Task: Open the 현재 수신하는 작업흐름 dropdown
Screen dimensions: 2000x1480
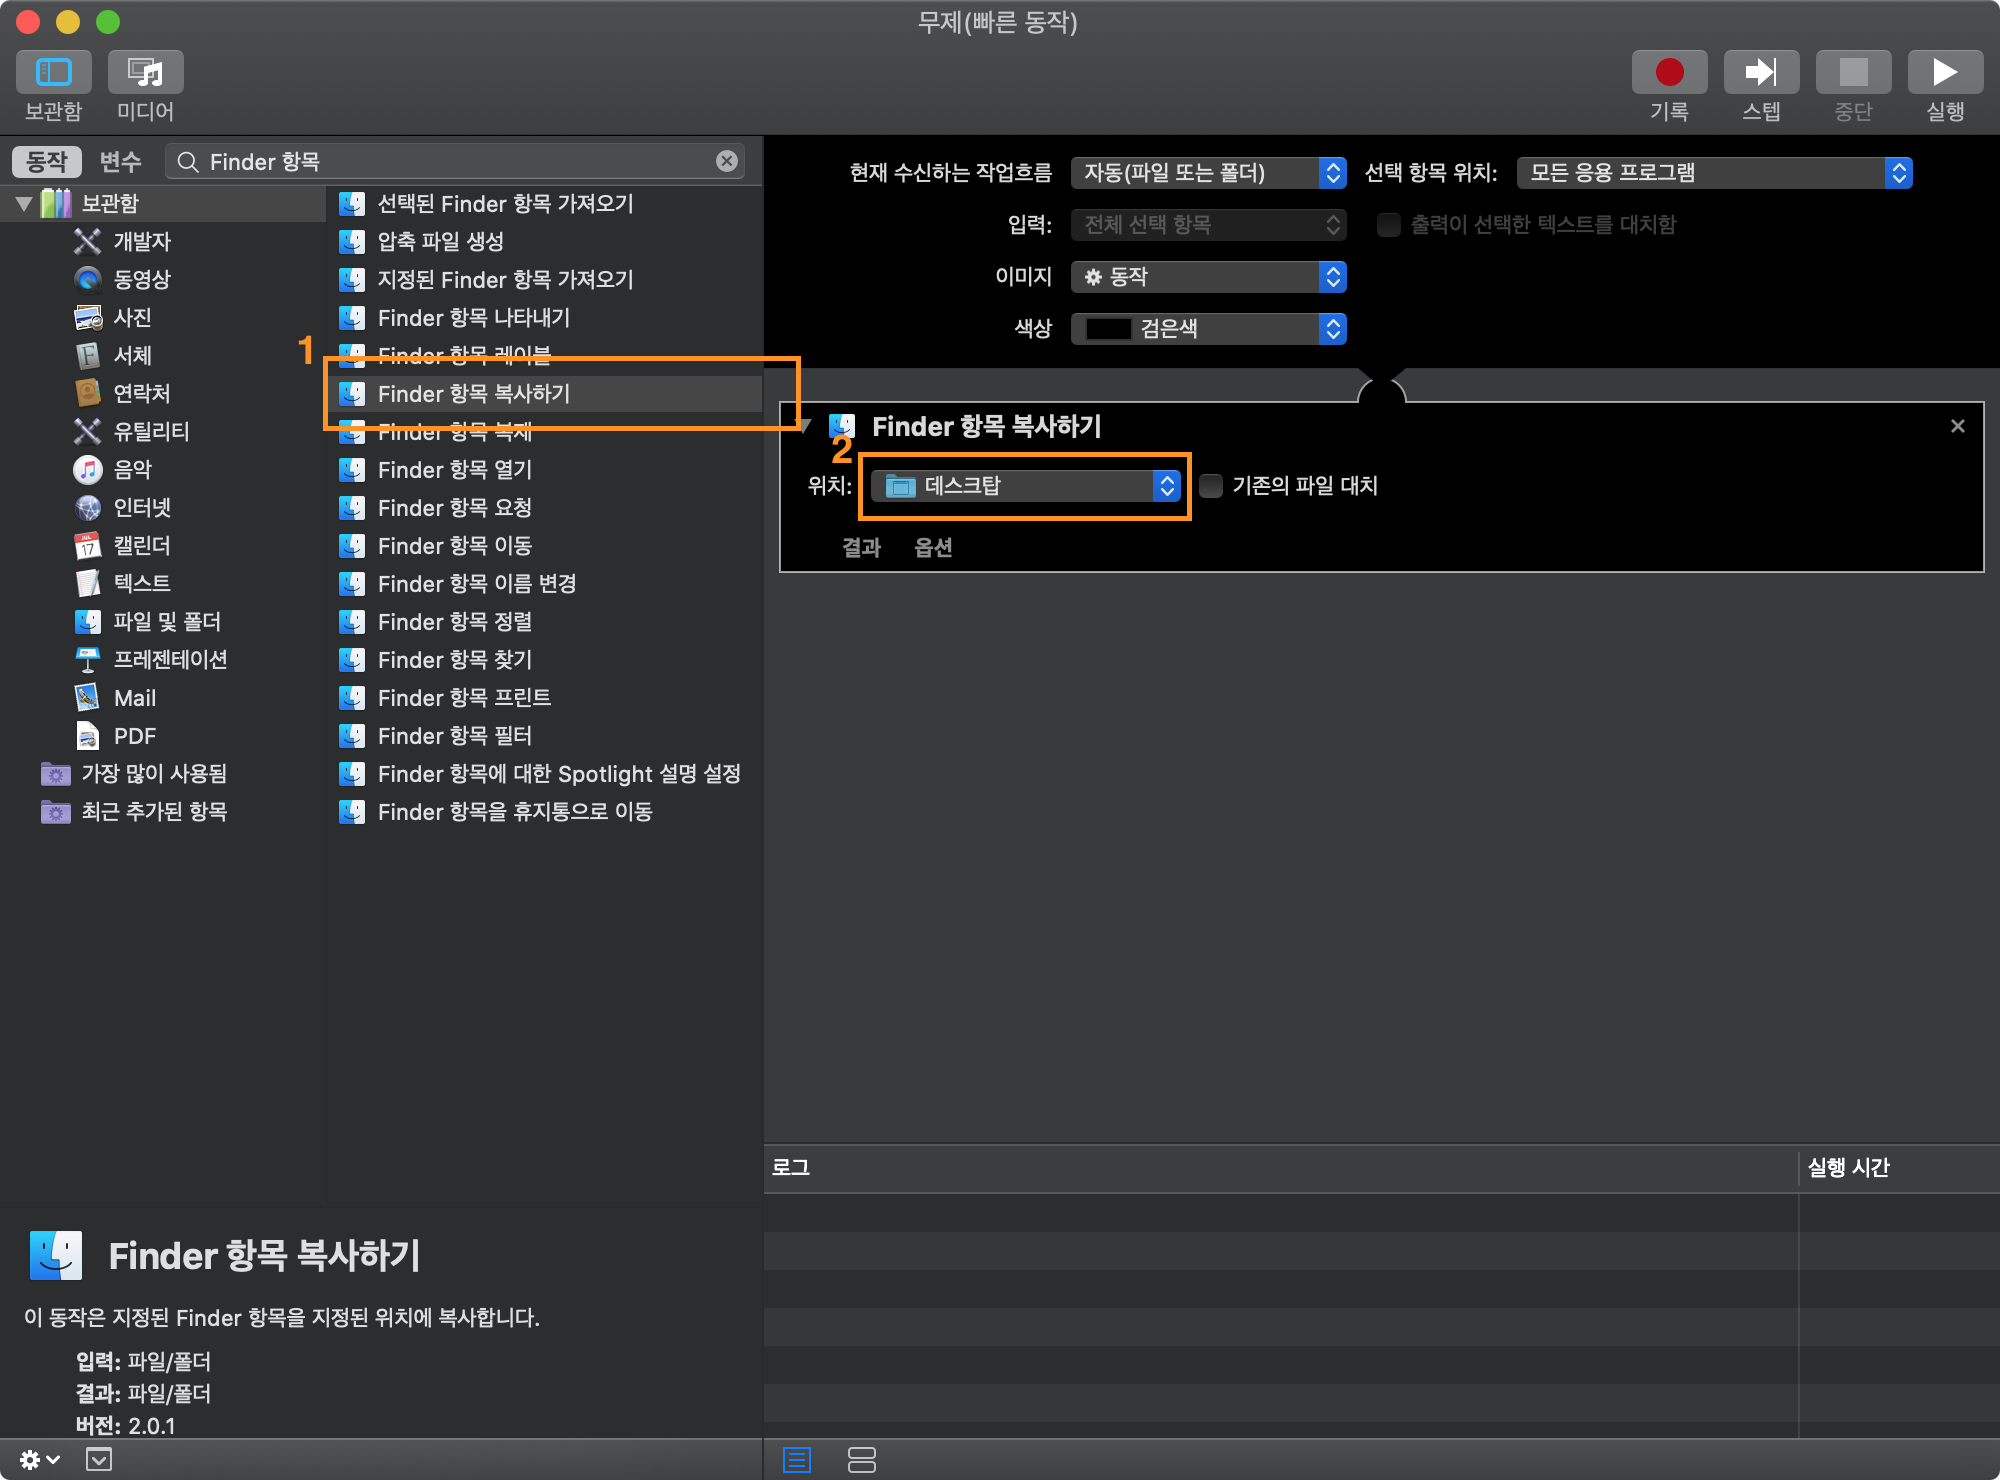Action: pos(1208,173)
